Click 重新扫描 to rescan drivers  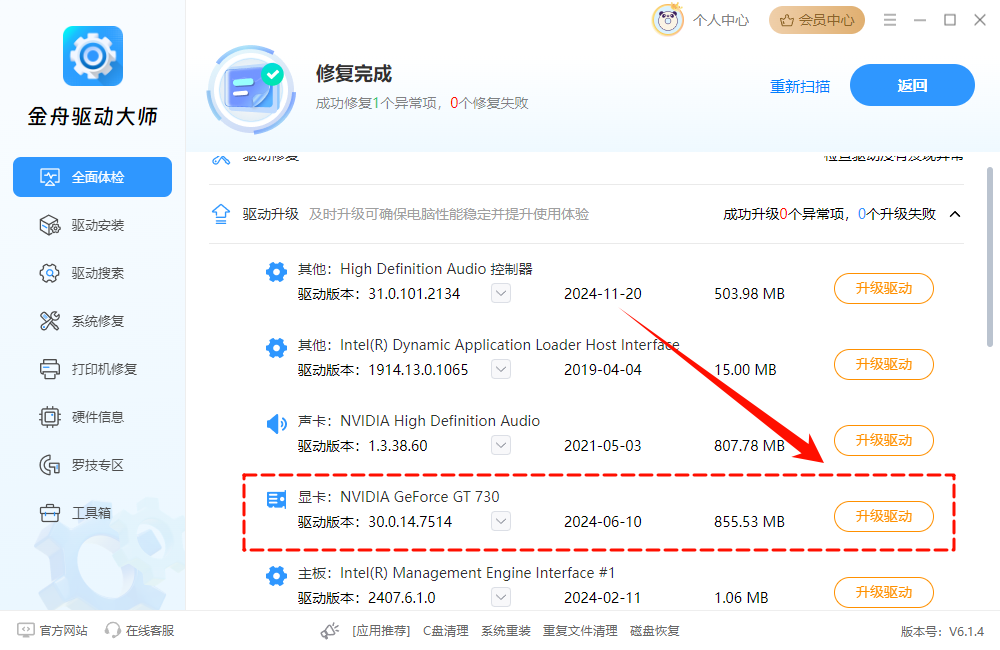pos(800,87)
